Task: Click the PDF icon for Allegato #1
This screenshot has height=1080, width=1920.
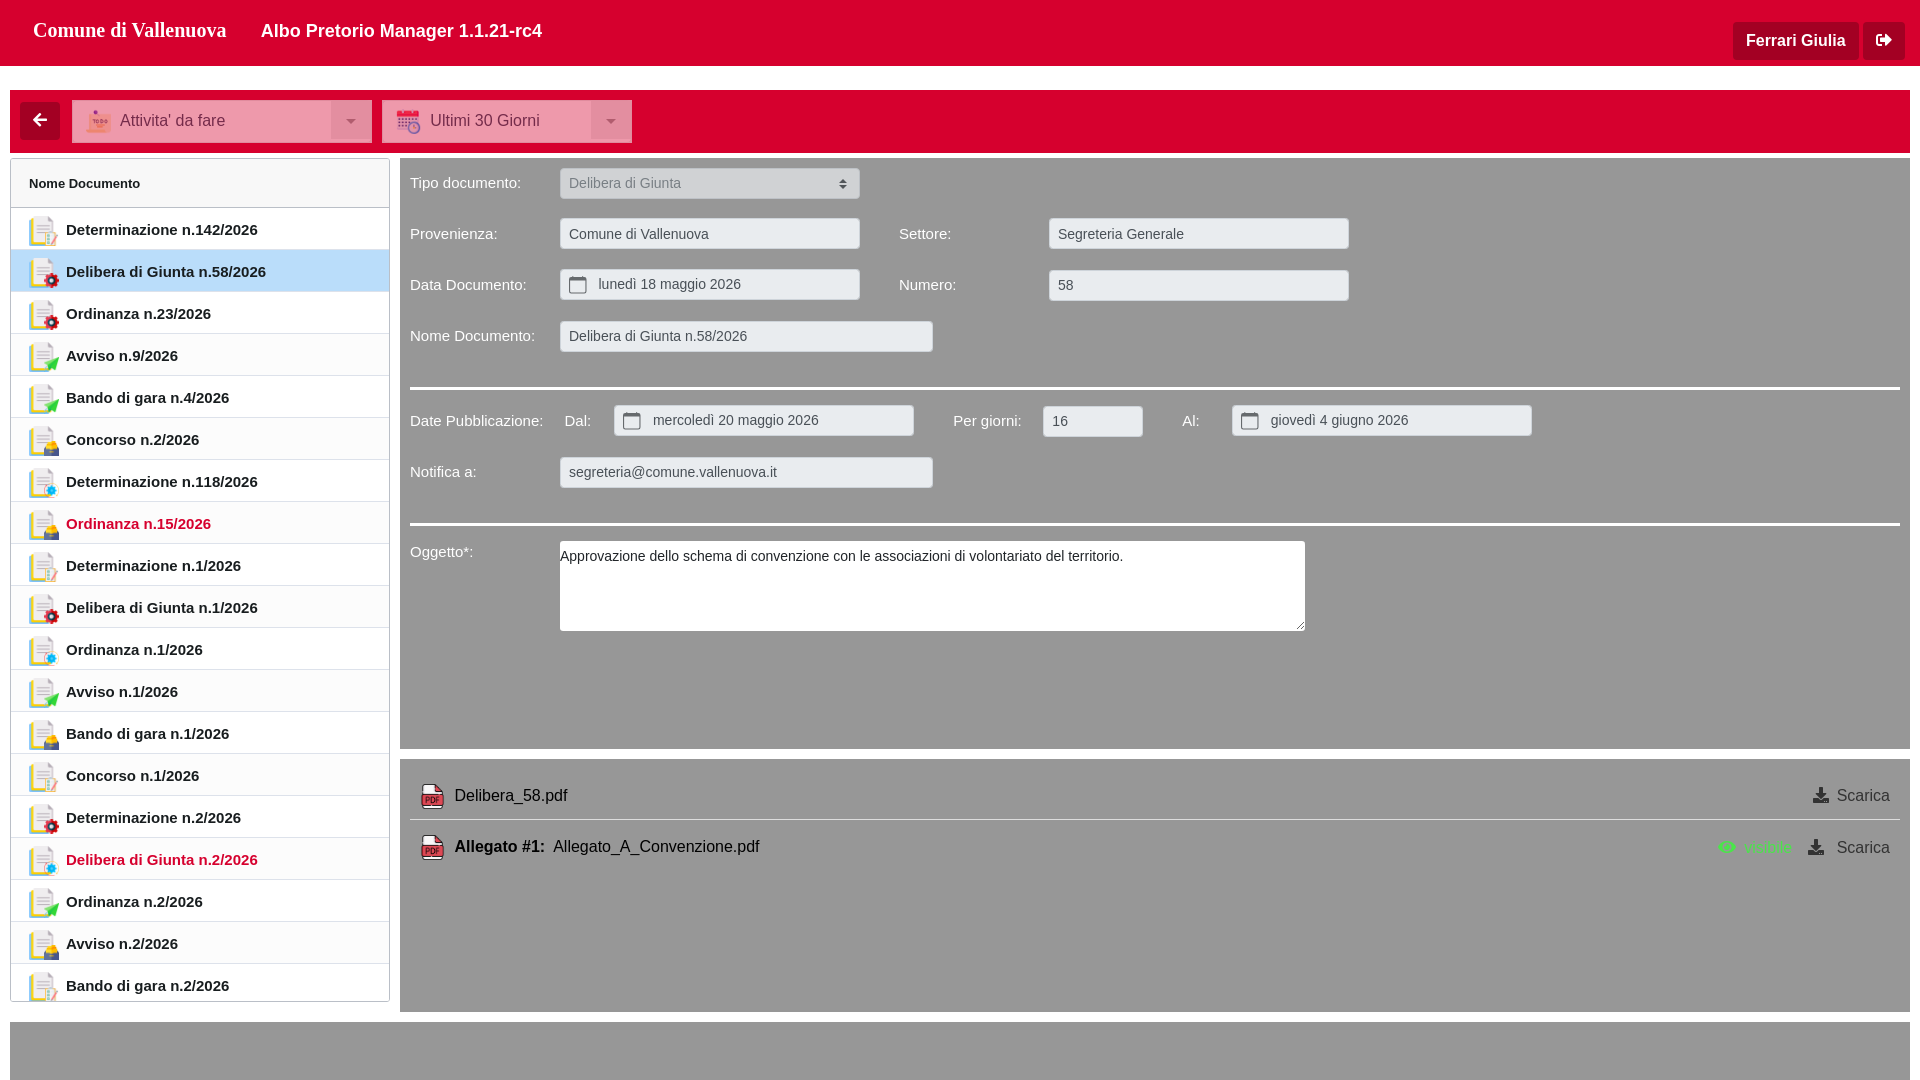Action: [432, 847]
